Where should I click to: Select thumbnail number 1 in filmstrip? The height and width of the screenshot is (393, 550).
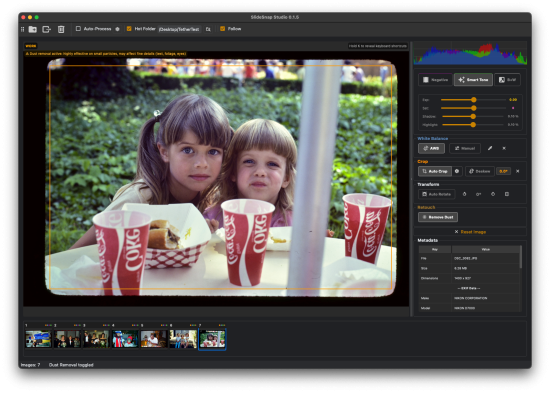click(x=38, y=339)
